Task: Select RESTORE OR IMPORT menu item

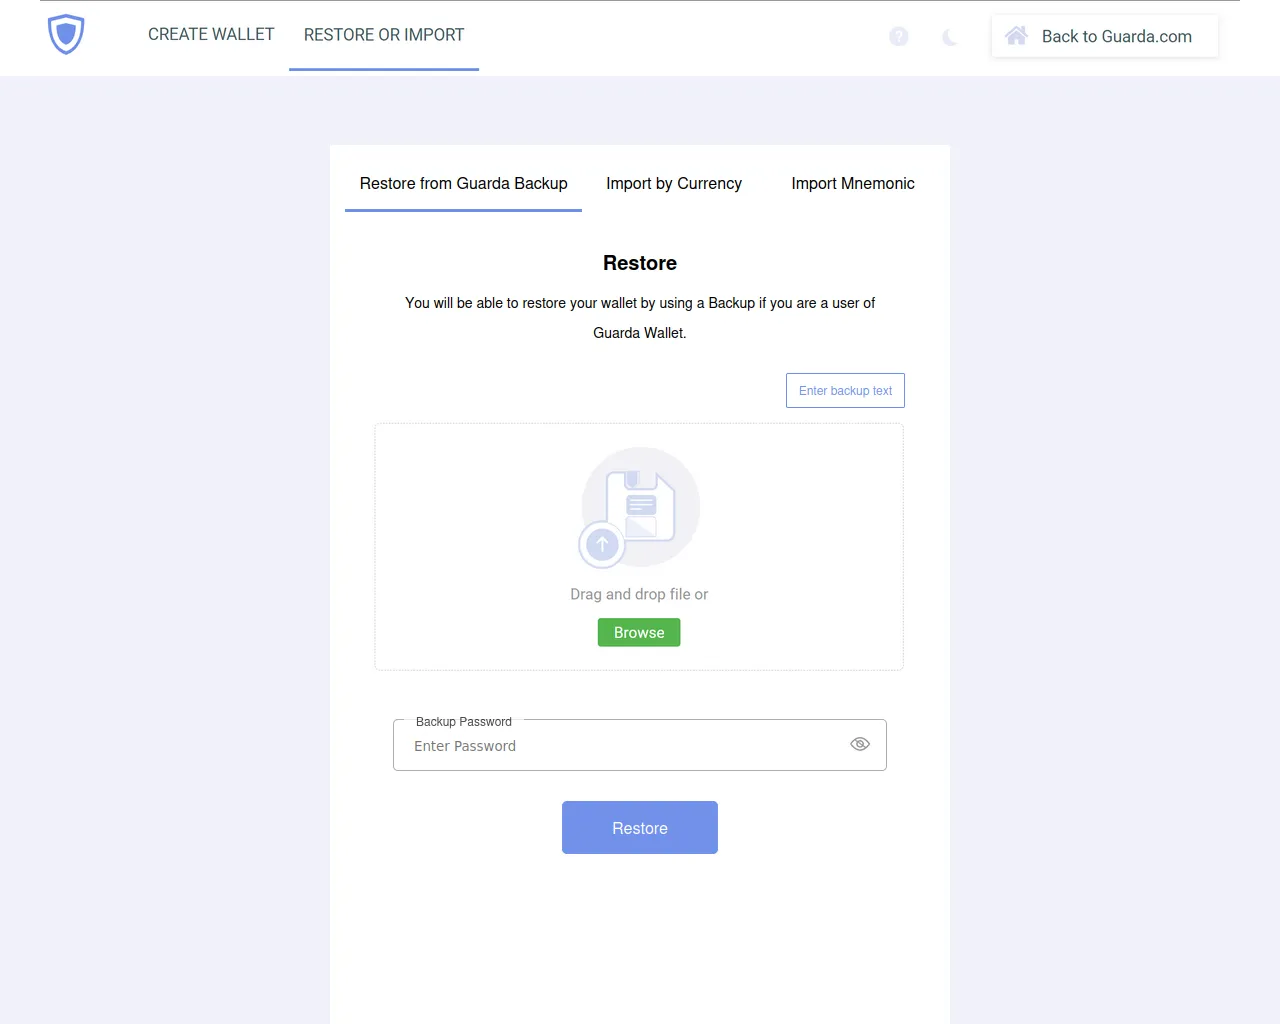Action: pos(384,35)
